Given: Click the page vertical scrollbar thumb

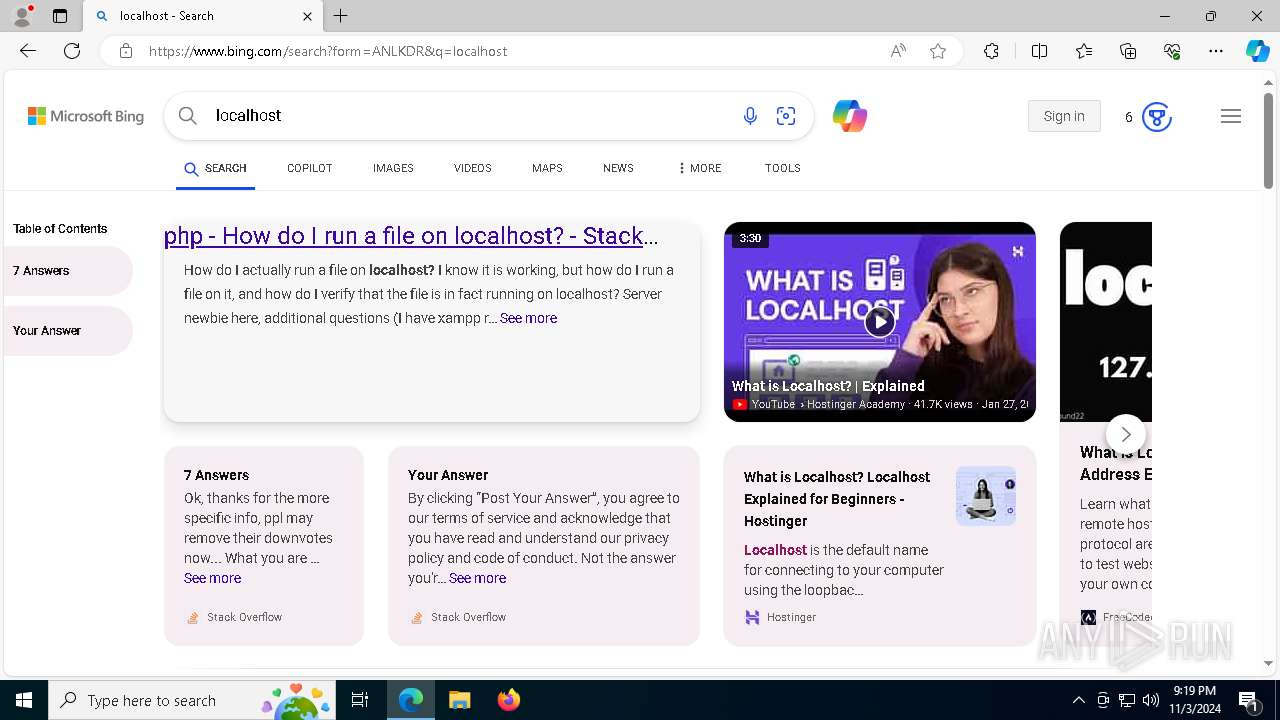Looking at the screenshot, I should tap(1268, 140).
